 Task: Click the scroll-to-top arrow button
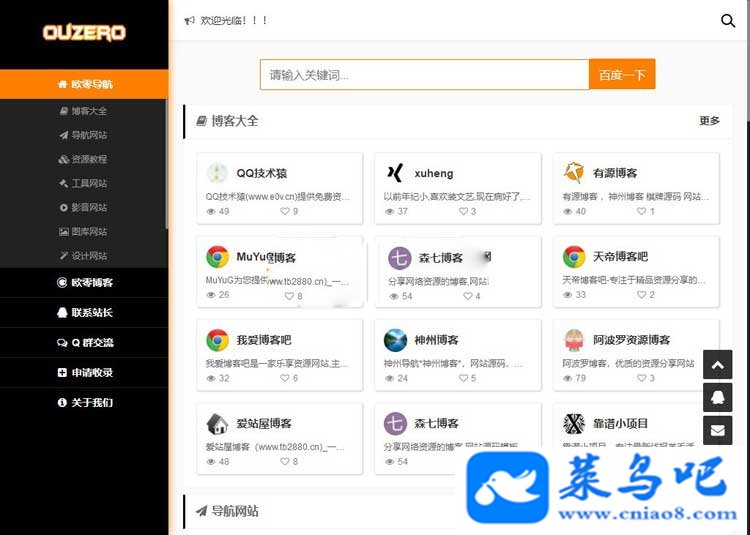(717, 365)
